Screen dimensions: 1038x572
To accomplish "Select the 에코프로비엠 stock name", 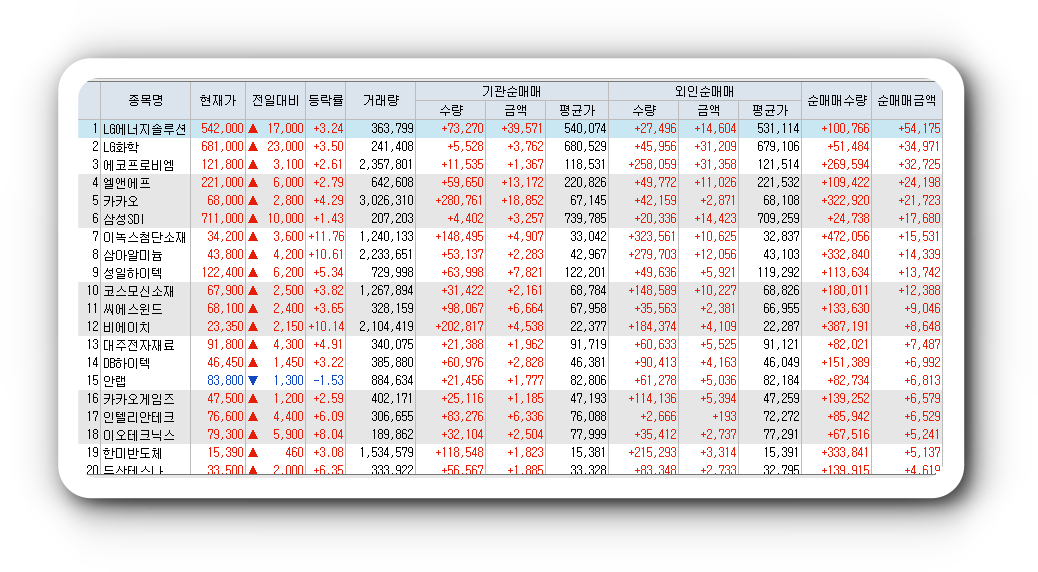I will (x=139, y=165).
